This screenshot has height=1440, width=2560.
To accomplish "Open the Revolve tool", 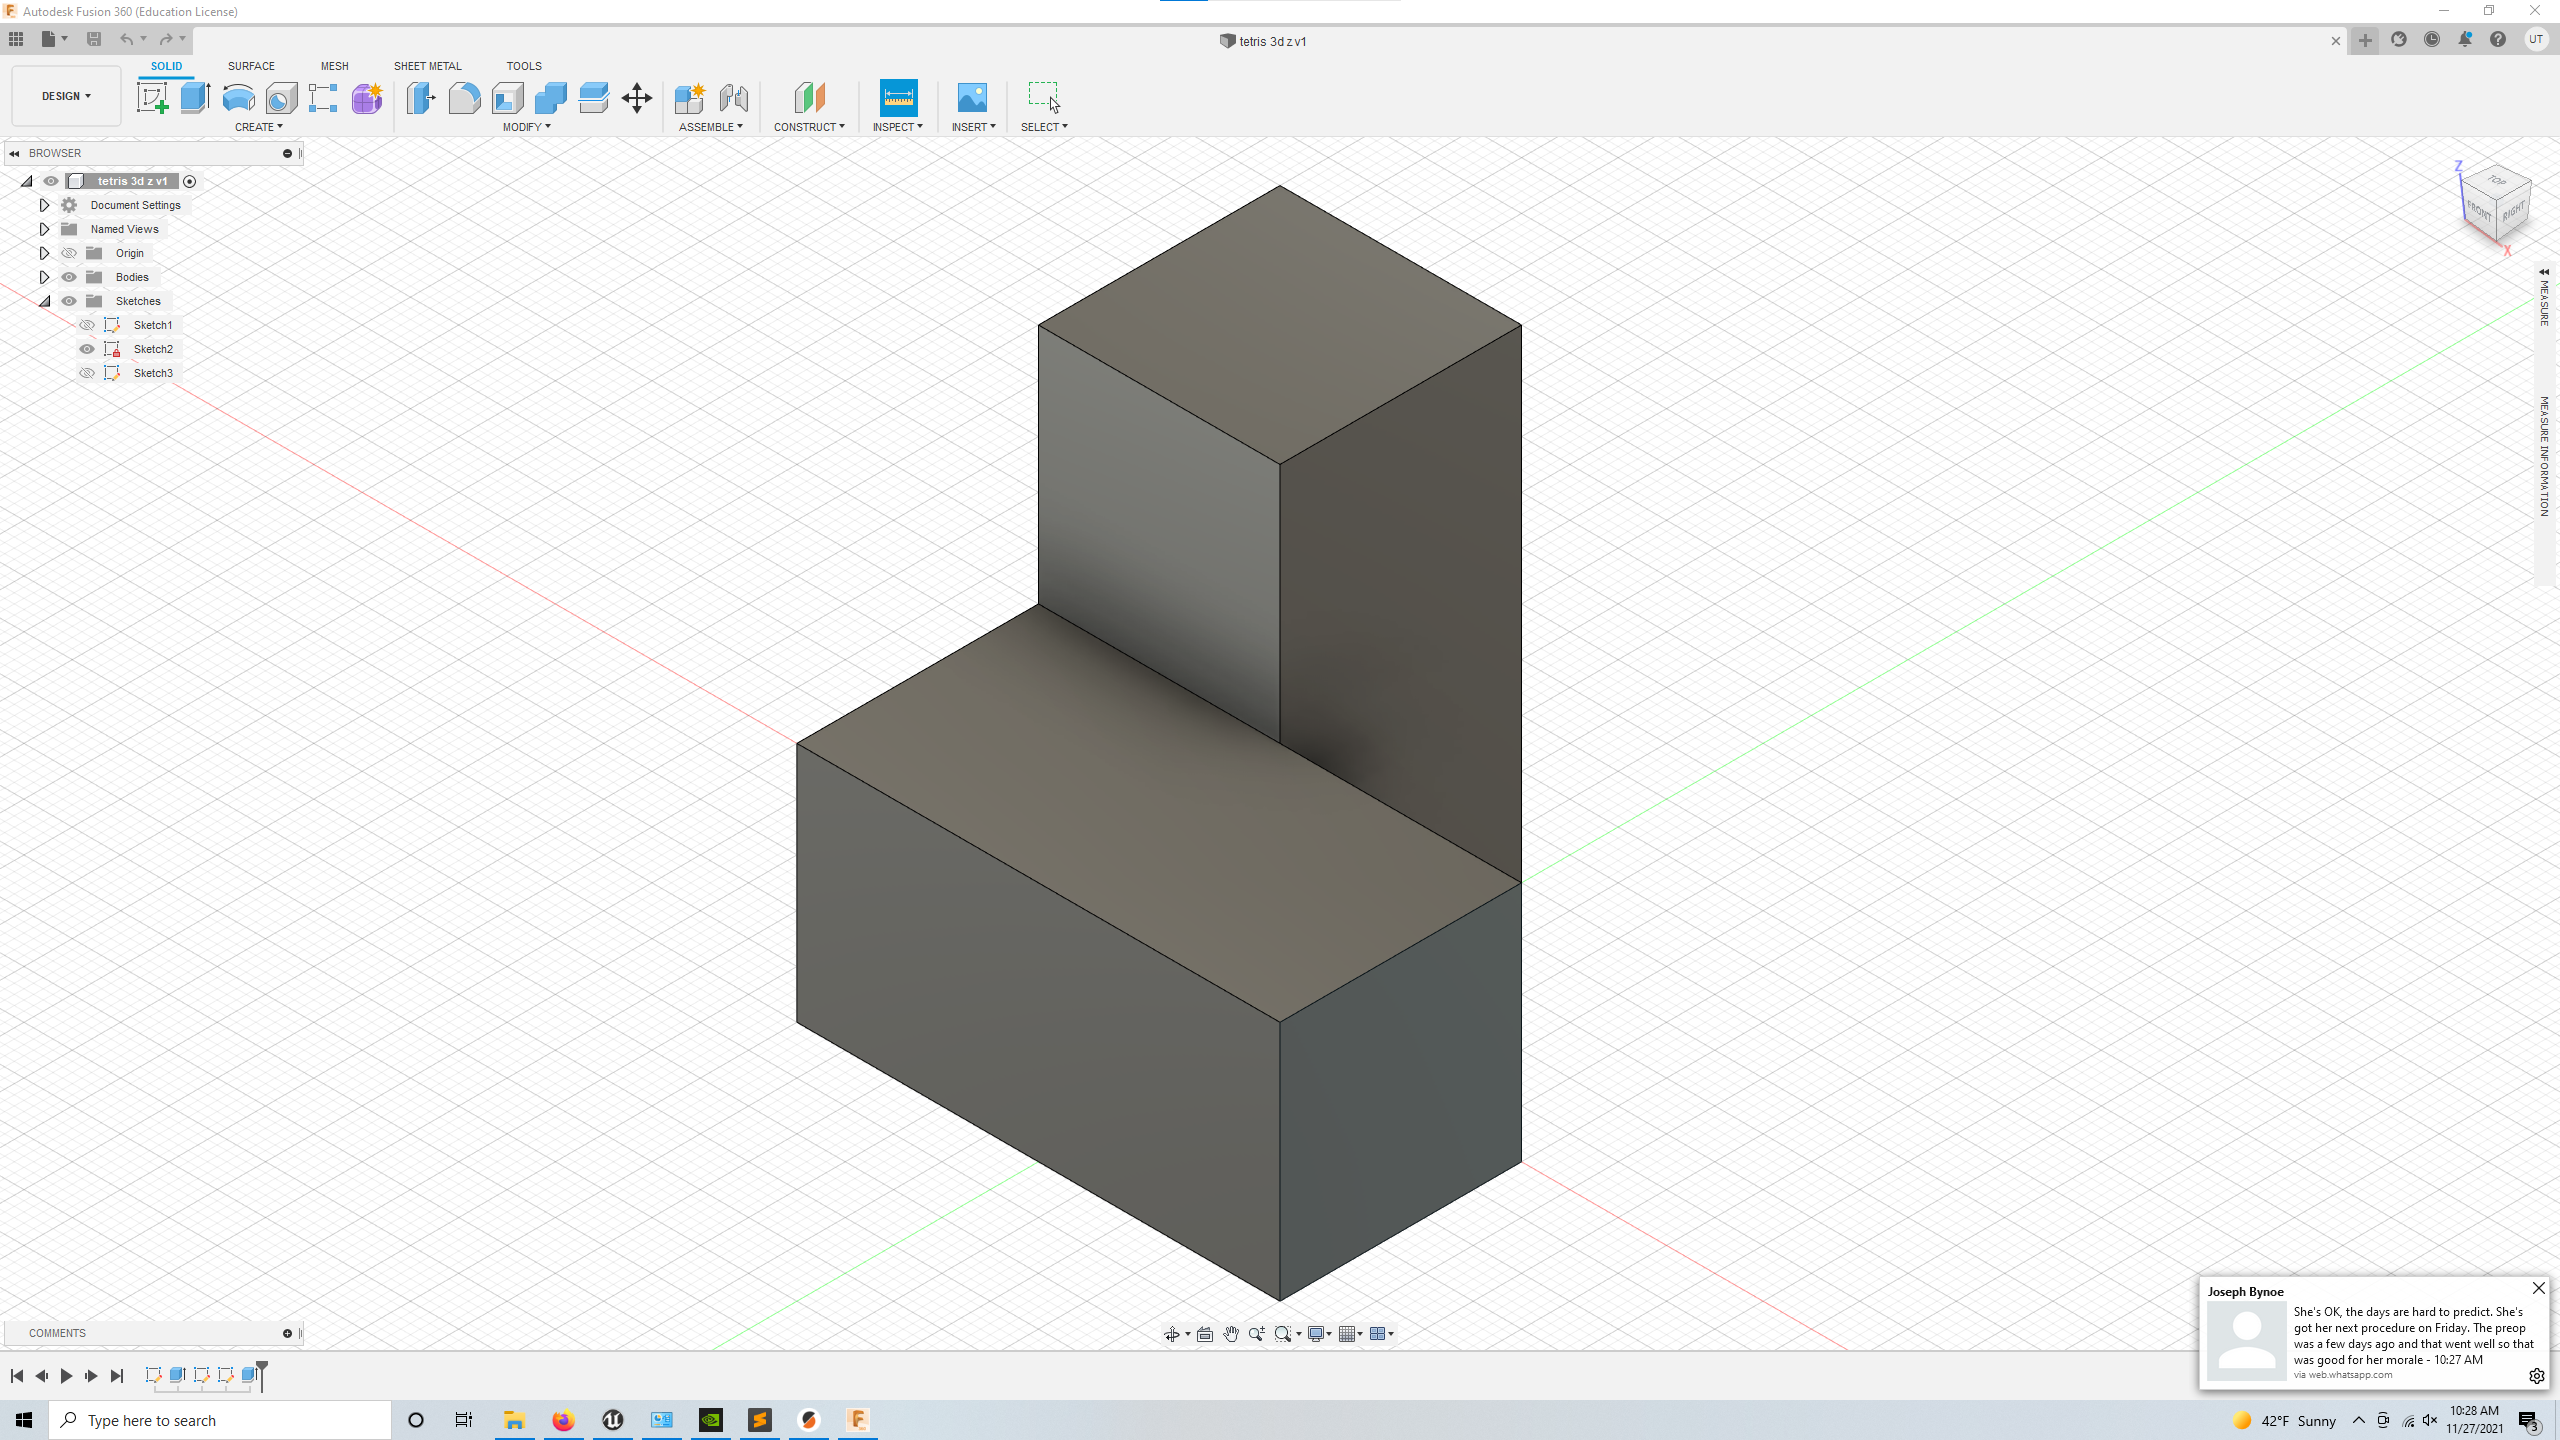I will pyautogui.click(x=237, y=98).
